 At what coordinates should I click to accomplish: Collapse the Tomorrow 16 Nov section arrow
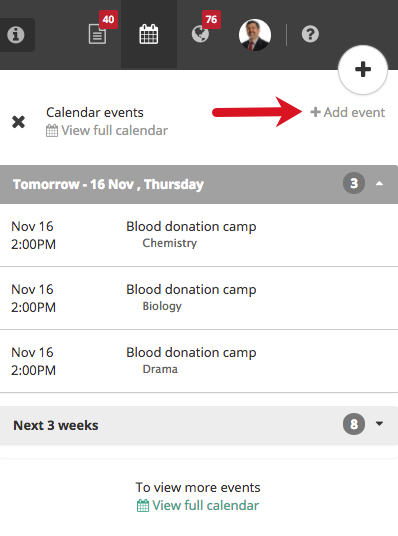(x=379, y=184)
